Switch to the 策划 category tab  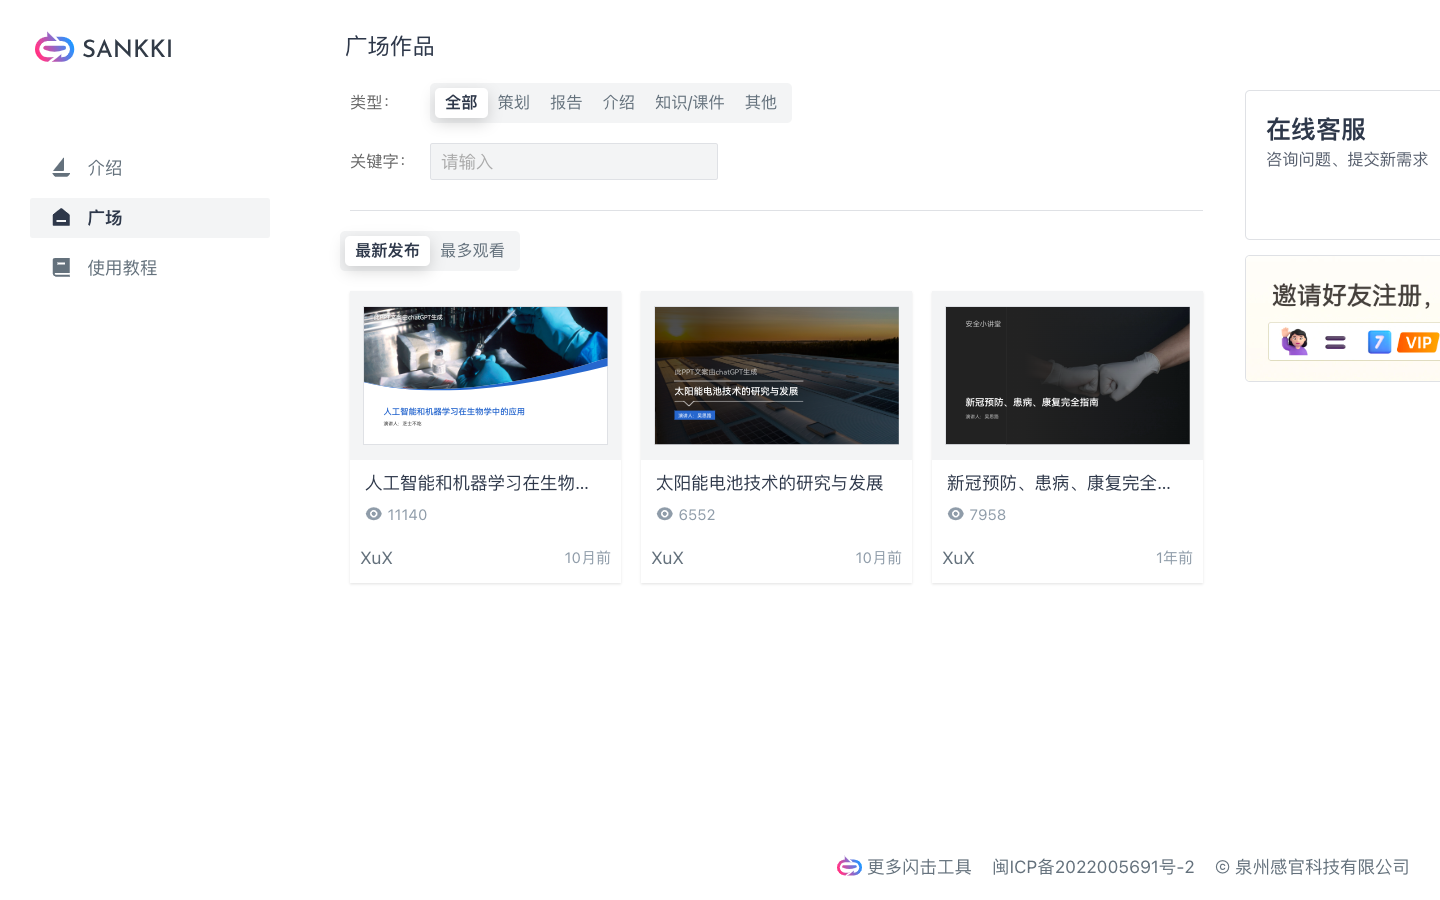[513, 101]
